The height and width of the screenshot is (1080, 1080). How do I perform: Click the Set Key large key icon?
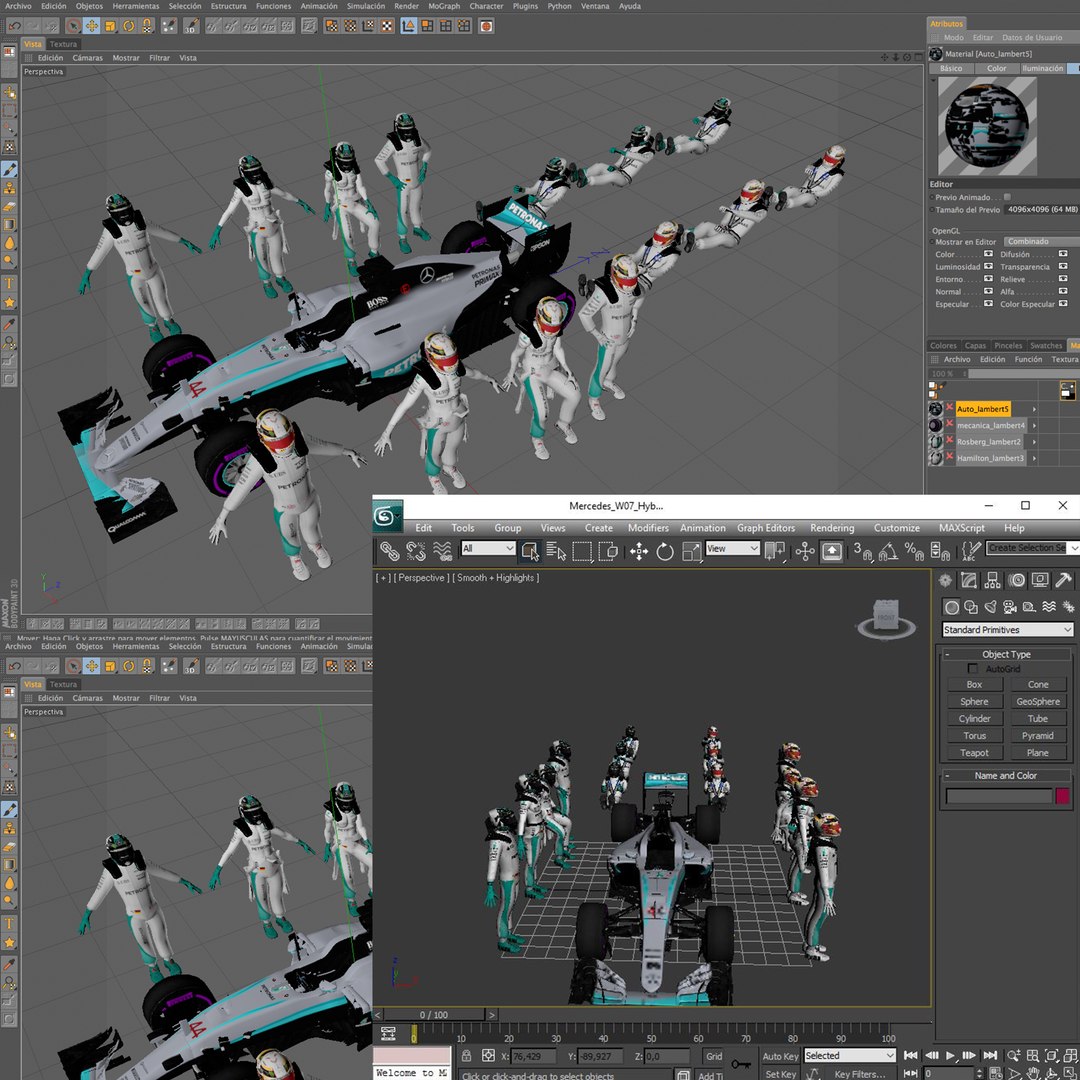(740, 1064)
